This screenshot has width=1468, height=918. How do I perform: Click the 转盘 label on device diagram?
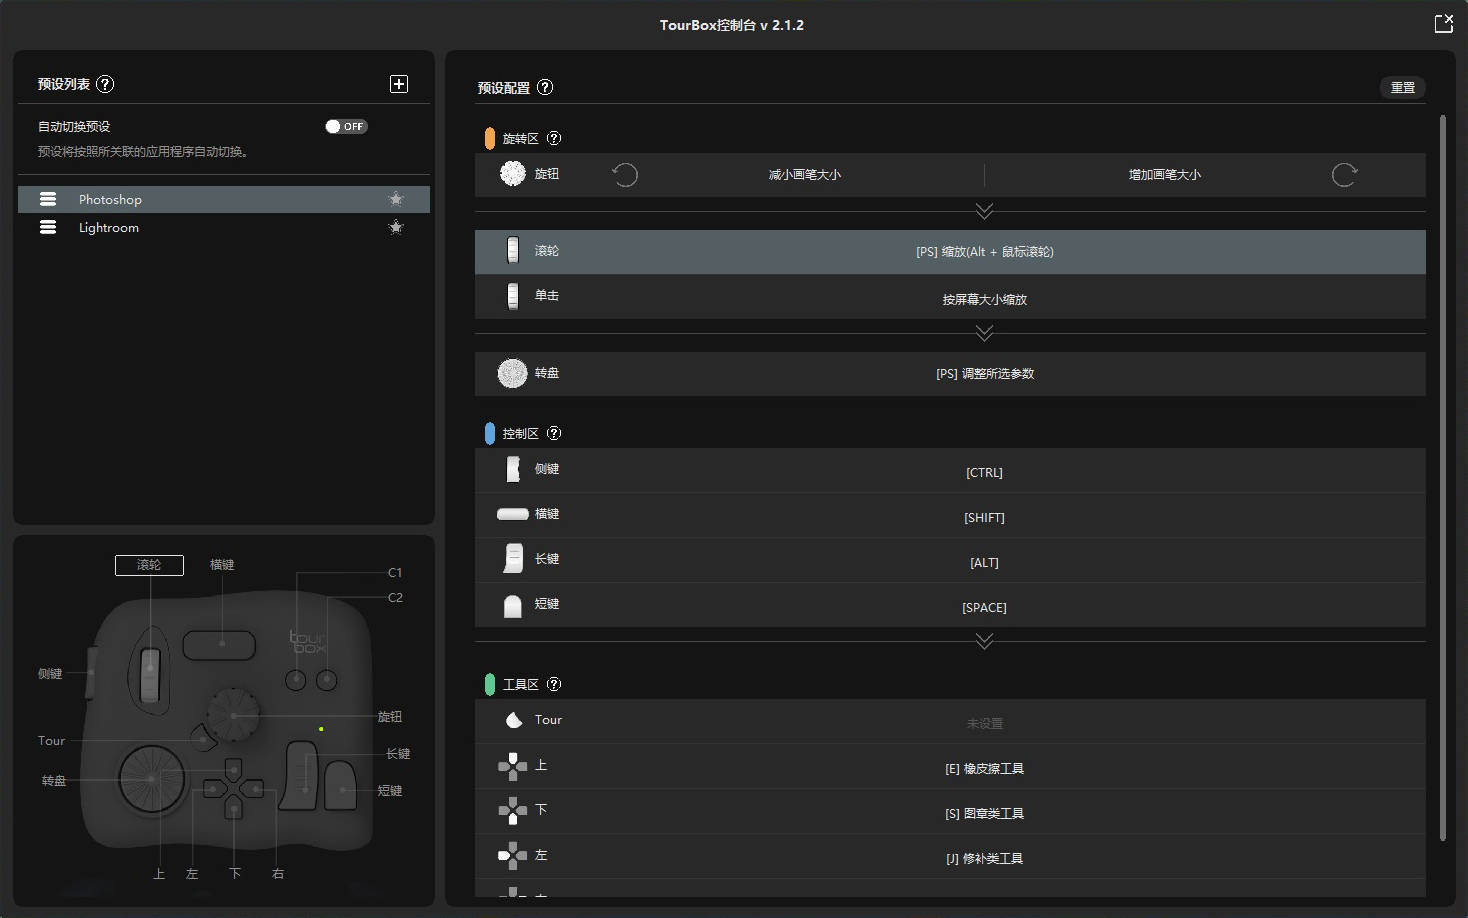coord(54,781)
